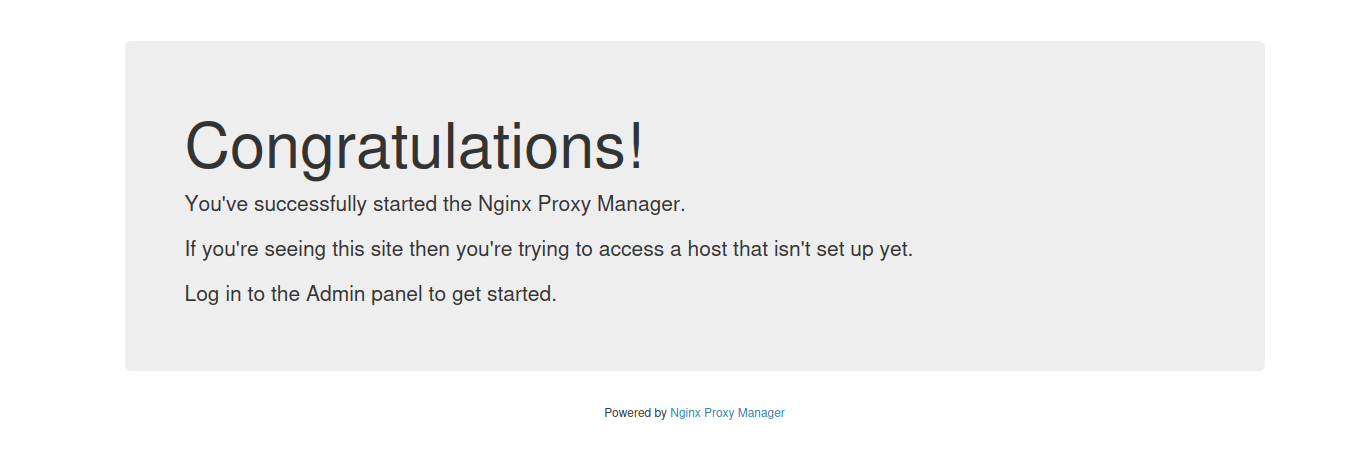1354x453 pixels.
Task: Click the "Powered by" footer text
Action: [635, 413]
